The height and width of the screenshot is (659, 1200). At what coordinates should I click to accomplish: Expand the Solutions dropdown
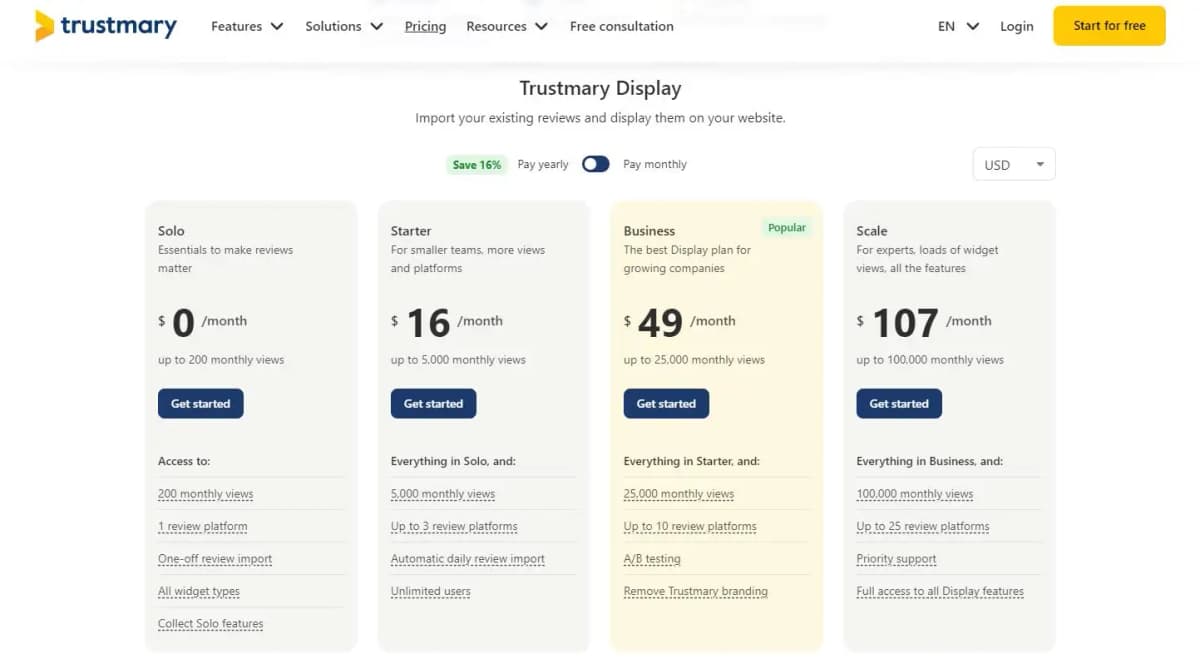[344, 26]
